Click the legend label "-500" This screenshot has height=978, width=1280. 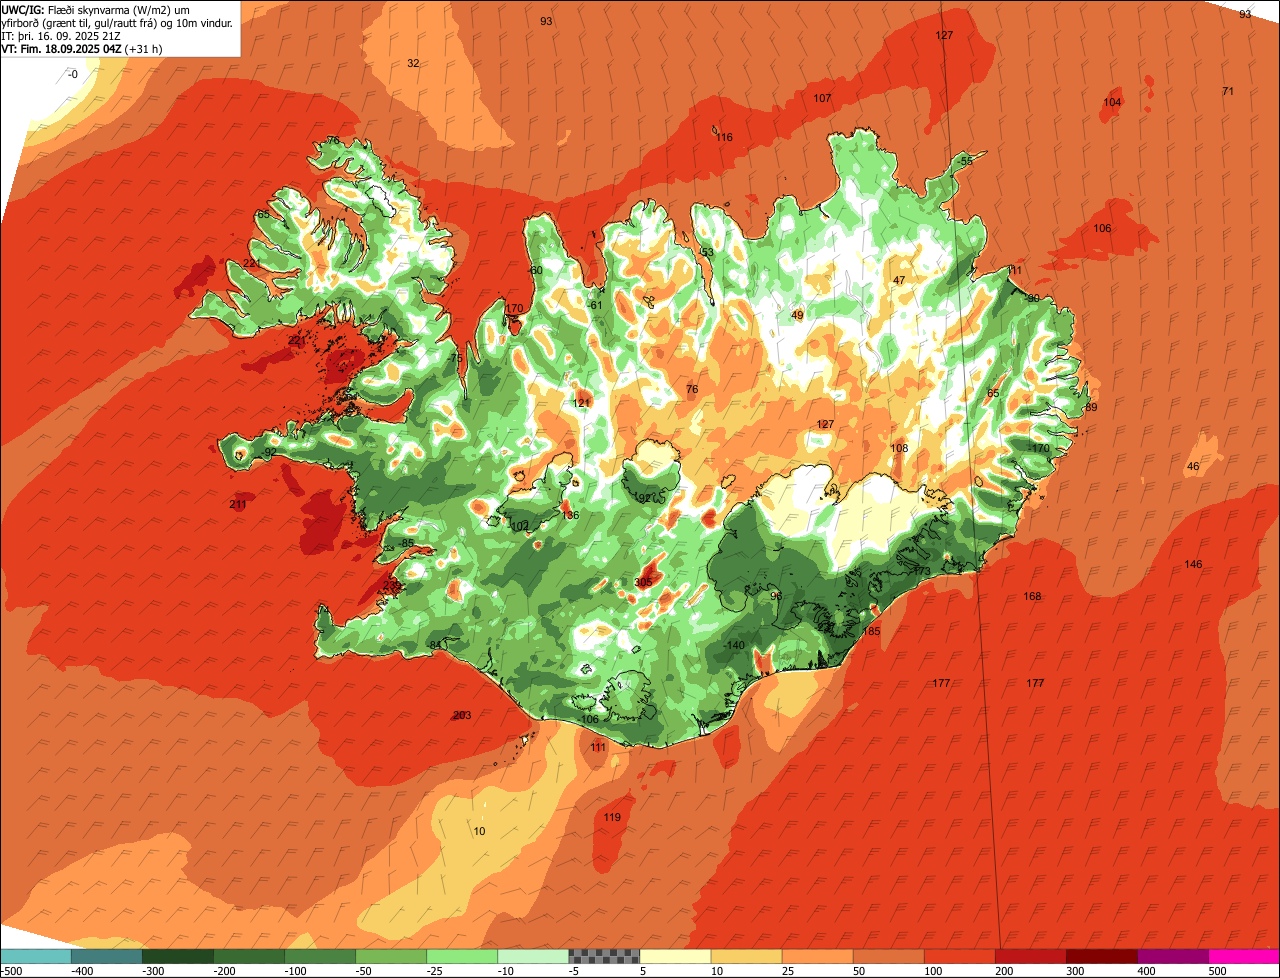(12, 971)
